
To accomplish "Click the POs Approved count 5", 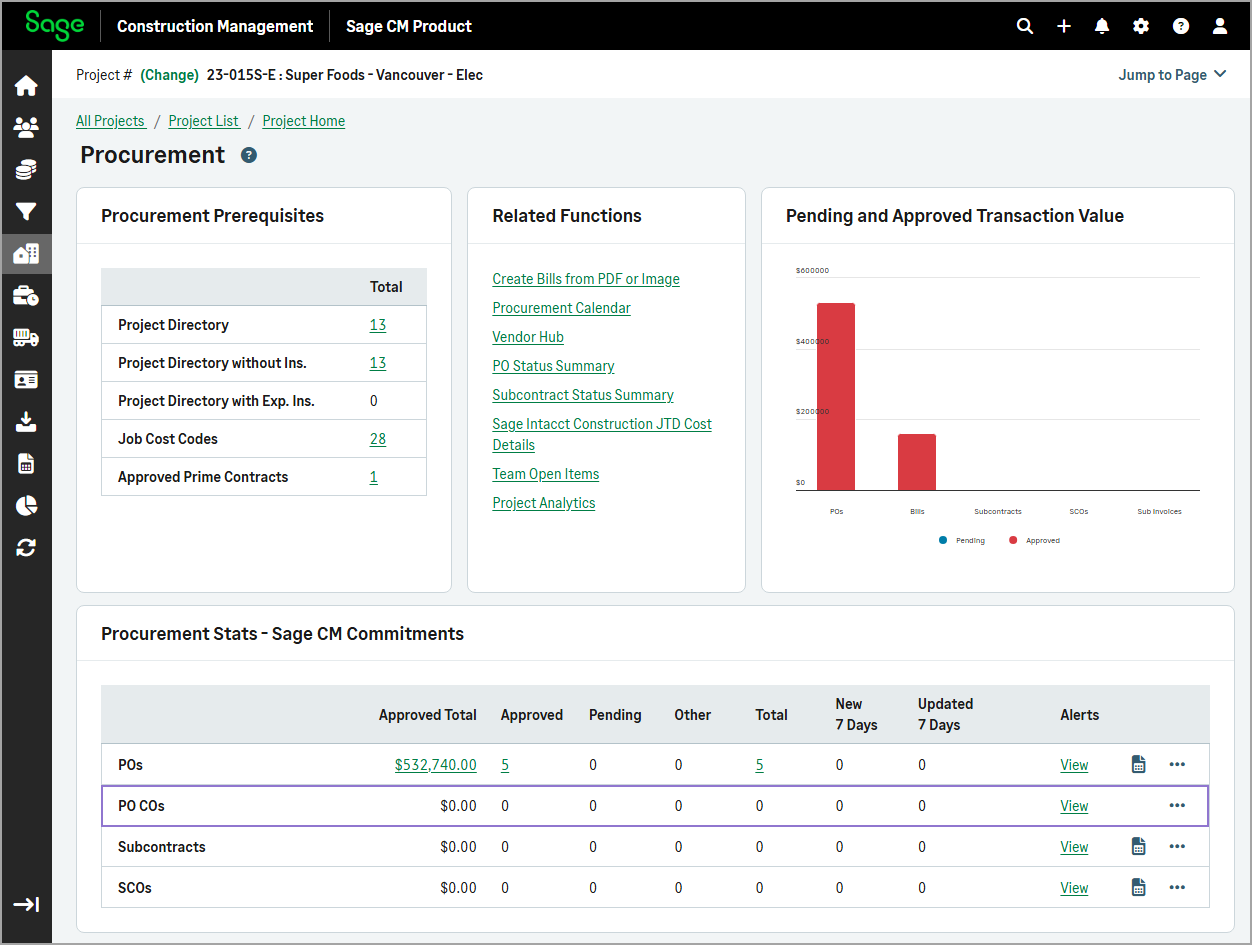I will click(505, 765).
